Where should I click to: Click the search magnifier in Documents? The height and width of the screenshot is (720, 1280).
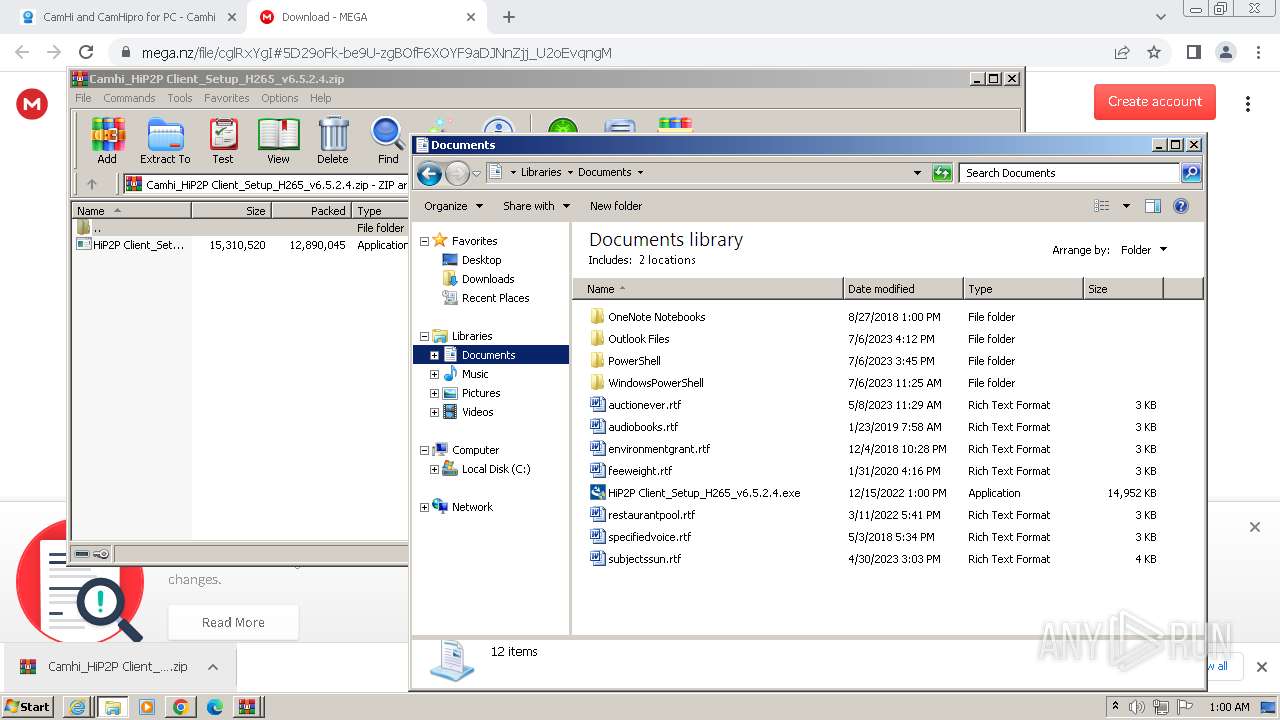tap(1190, 173)
